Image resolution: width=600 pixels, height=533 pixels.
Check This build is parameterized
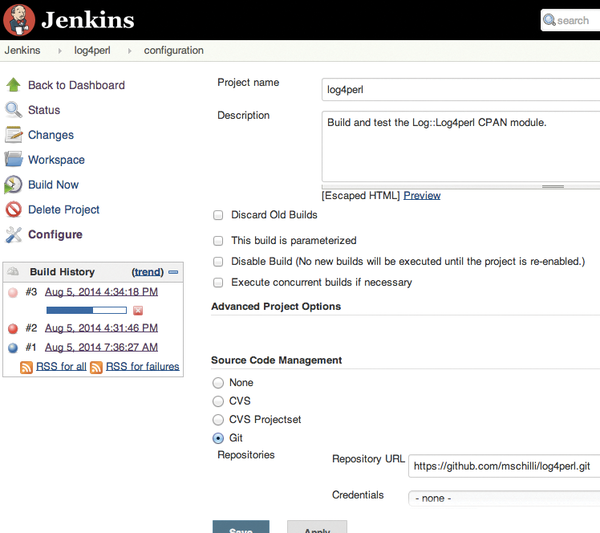pos(218,241)
